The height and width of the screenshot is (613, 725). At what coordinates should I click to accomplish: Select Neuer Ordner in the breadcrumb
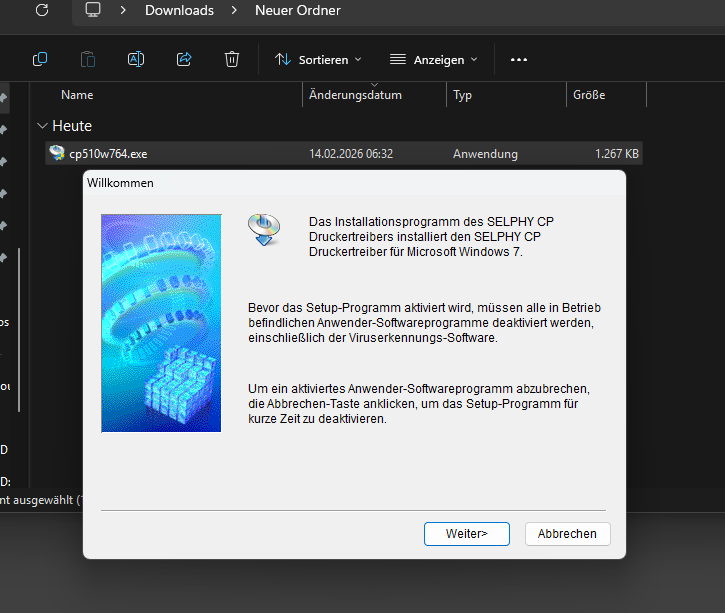click(297, 10)
